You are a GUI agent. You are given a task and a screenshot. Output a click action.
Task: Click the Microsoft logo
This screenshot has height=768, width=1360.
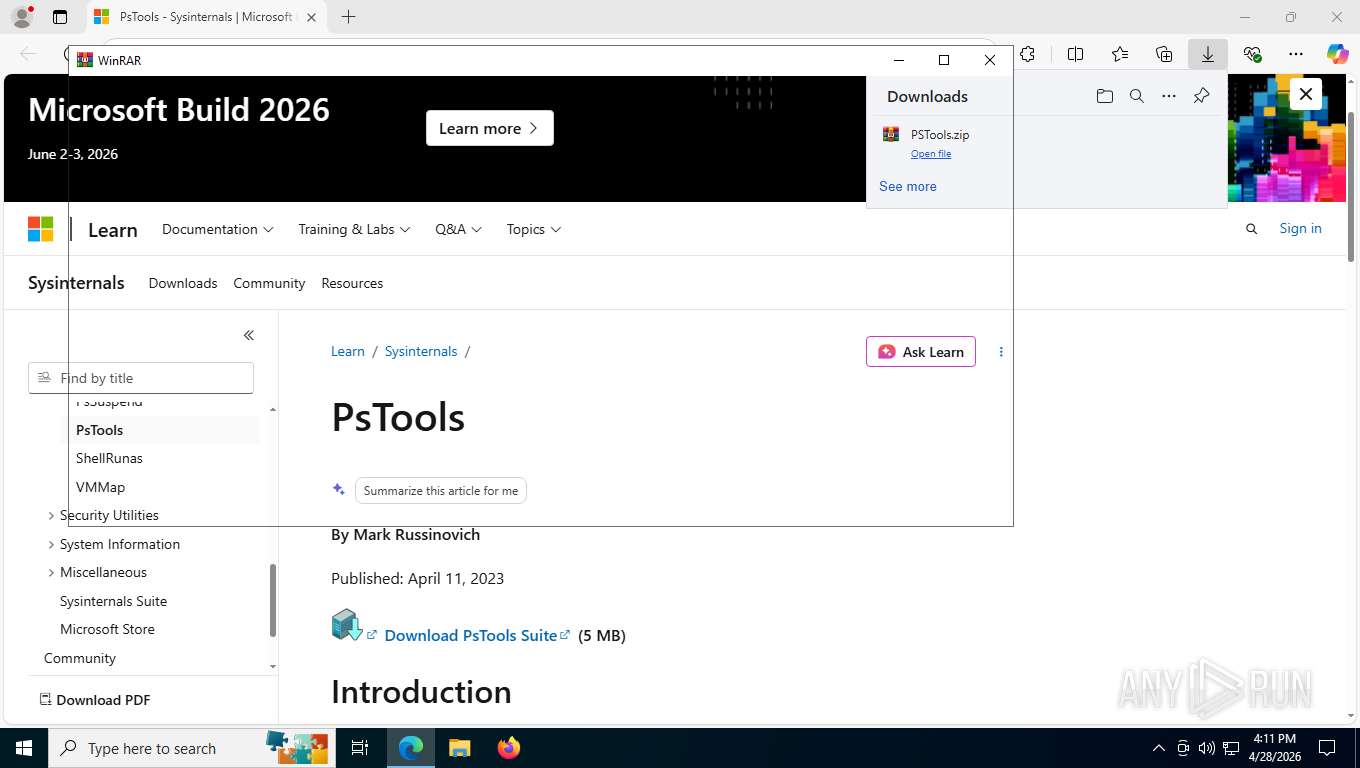click(40, 229)
